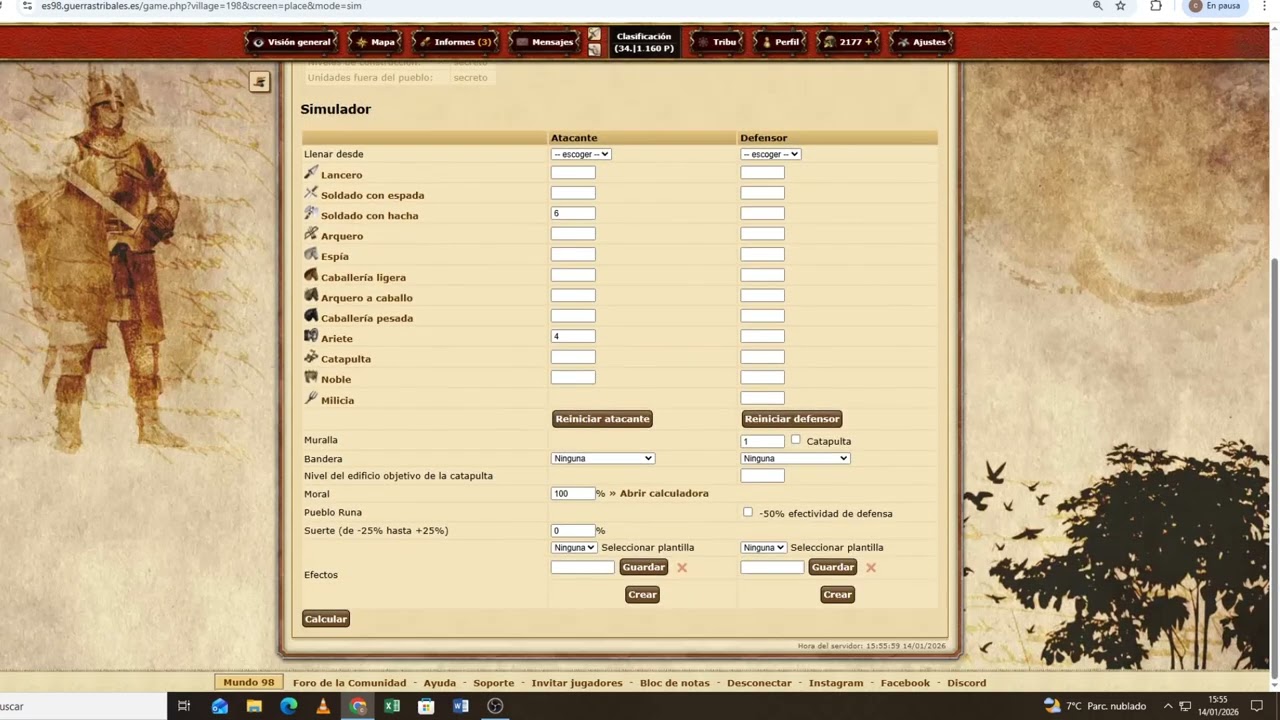Open the Tribu menu item

click(717, 42)
